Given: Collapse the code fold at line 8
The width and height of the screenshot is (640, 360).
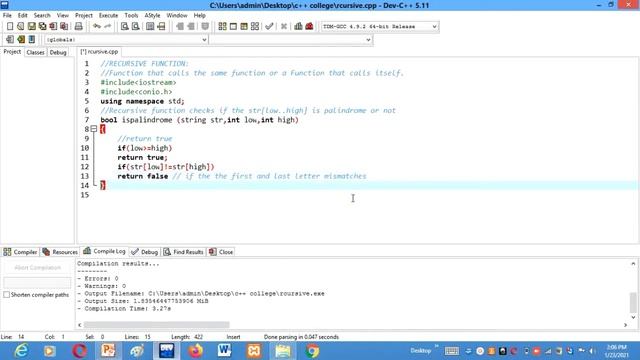Looking at the screenshot, I should (94, 129).
